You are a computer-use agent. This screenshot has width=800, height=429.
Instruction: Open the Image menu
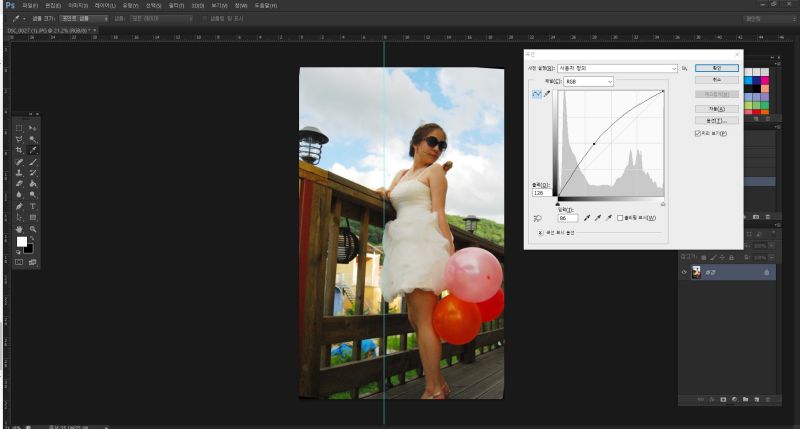[78, 6]
